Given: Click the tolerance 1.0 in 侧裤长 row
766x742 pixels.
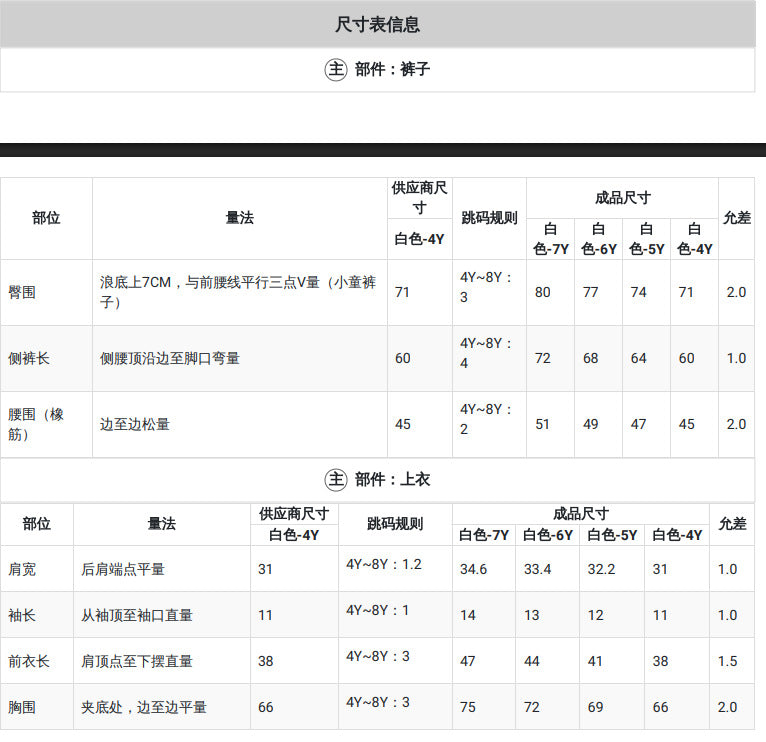Looking at the screenshot, I should 736,358.
